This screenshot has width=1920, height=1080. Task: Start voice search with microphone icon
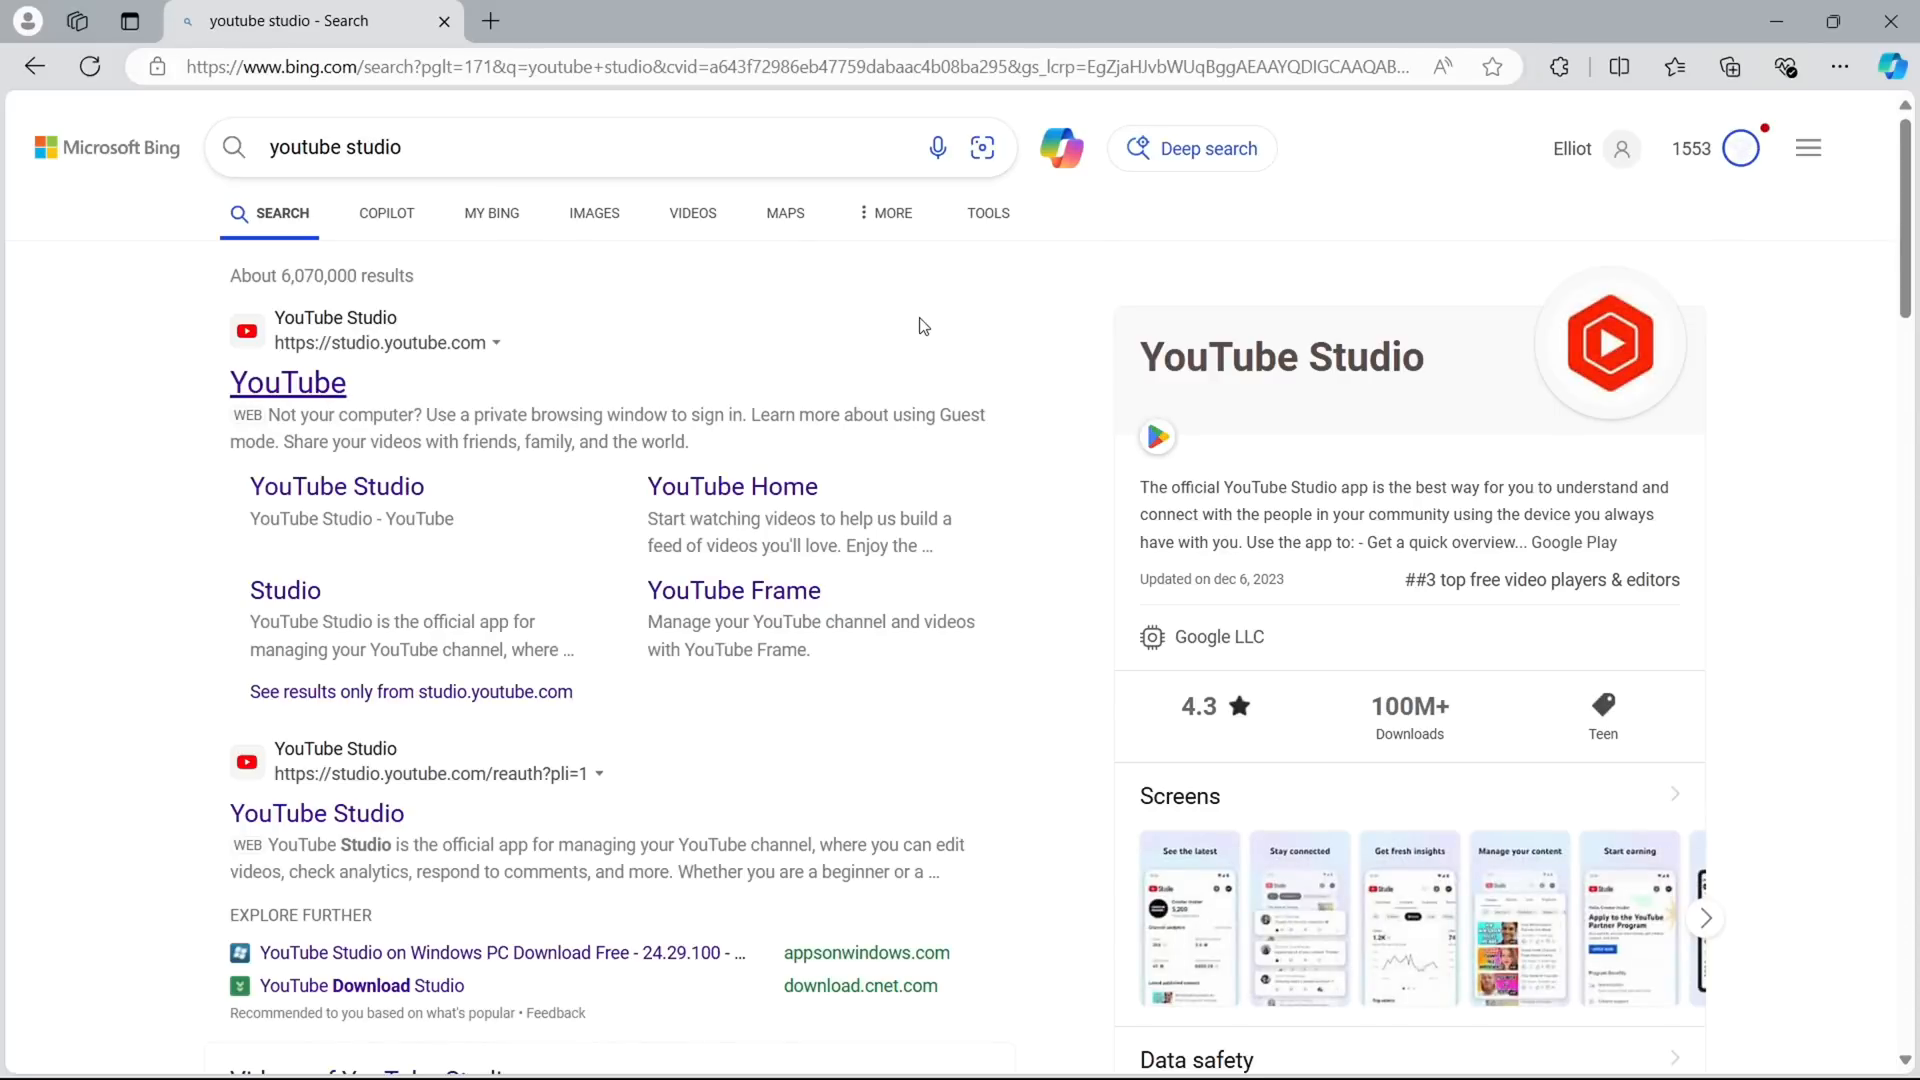tap(938, 148)
